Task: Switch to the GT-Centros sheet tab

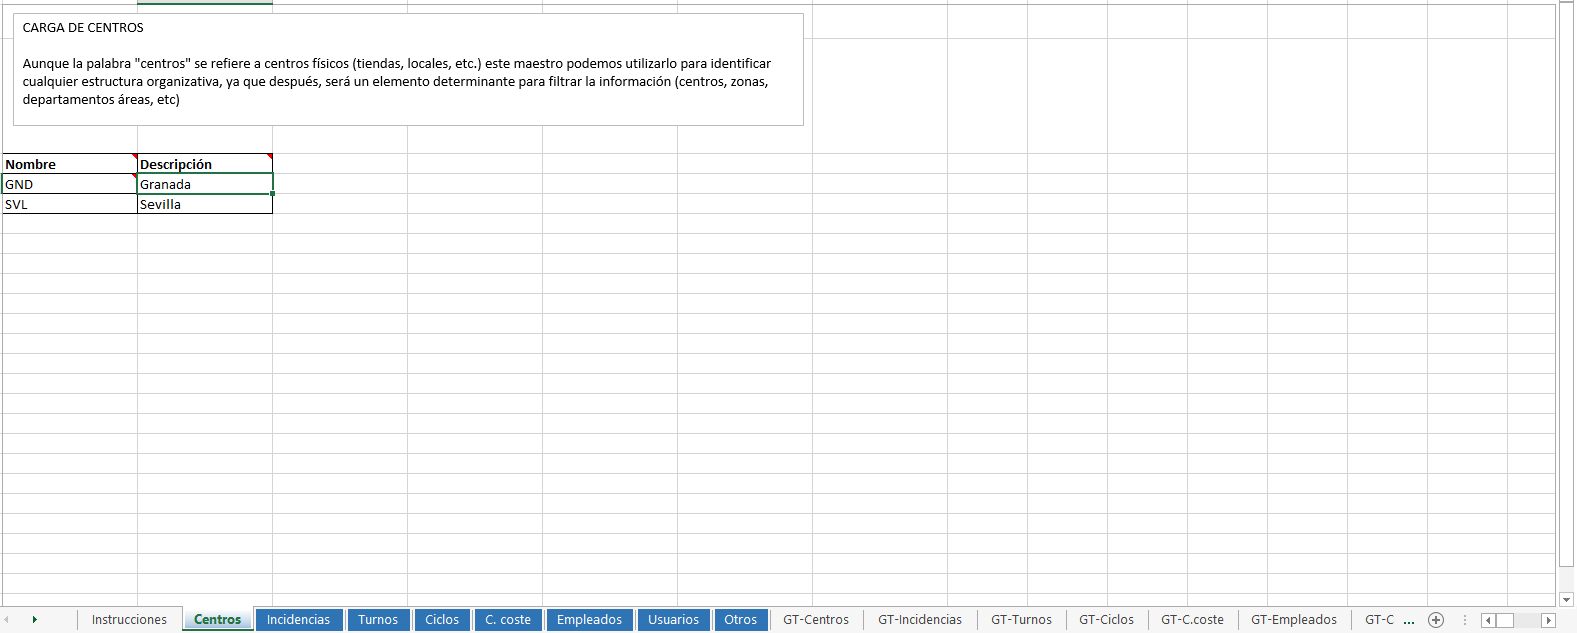Action: [x=816, y=620]
